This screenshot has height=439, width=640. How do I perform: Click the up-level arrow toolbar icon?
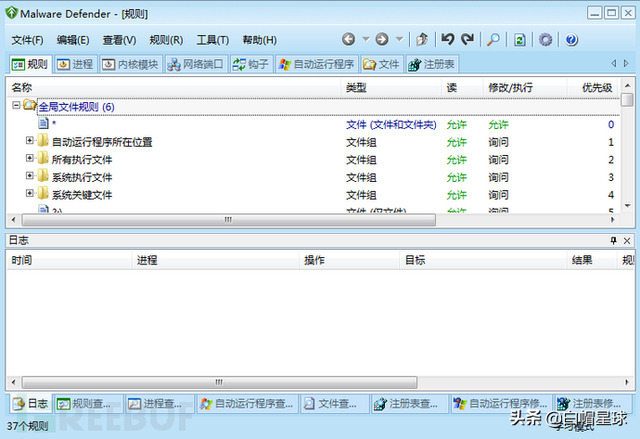[x=422, y=40]
